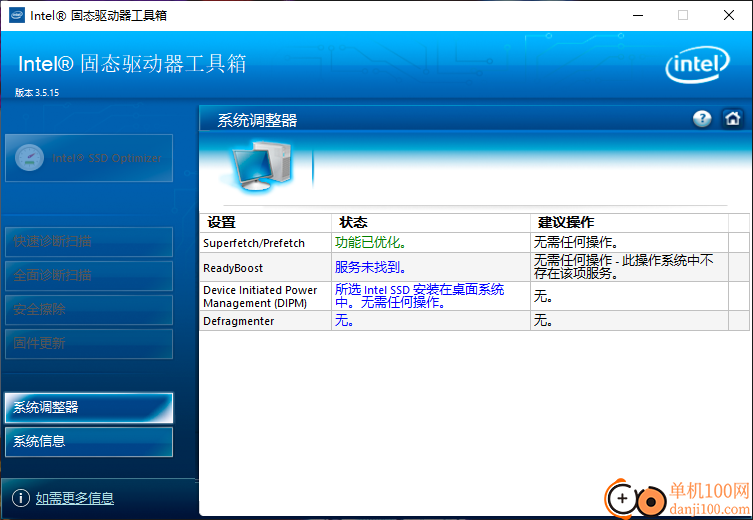Click the 系统调整器 panel title
The height and width of the screenshot is (520, 753).
[257, 120]
